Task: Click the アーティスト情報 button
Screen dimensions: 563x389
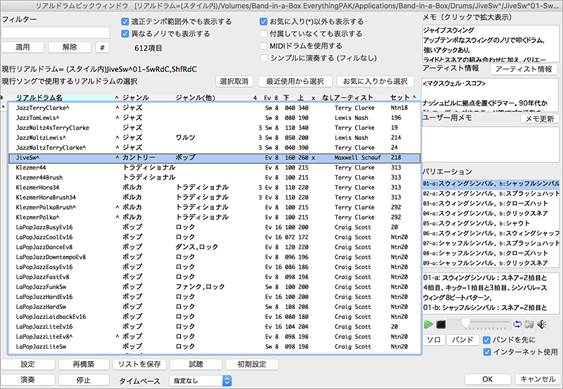Action: click(x=524, y=69)
